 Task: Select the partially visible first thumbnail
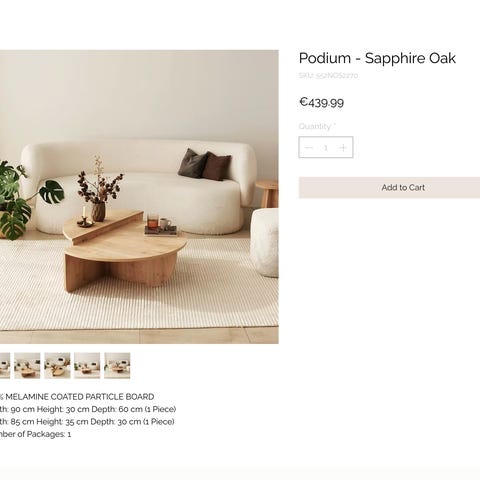click(5, 365)
